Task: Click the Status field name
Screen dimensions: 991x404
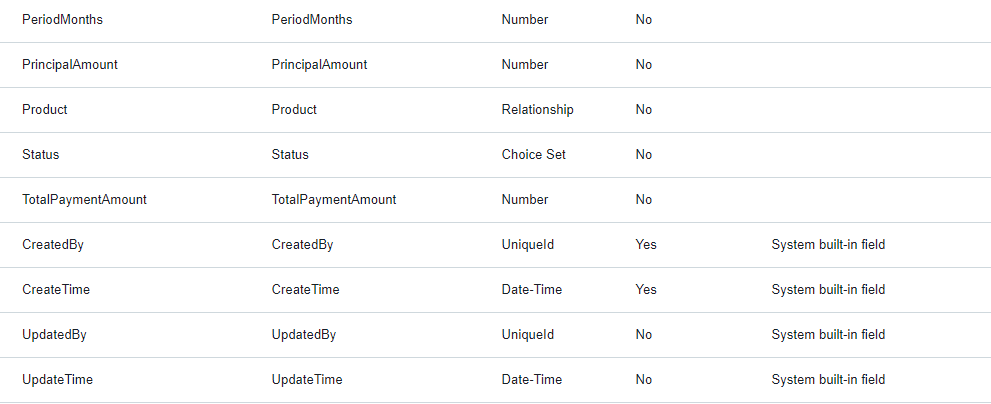Action: 41,155
